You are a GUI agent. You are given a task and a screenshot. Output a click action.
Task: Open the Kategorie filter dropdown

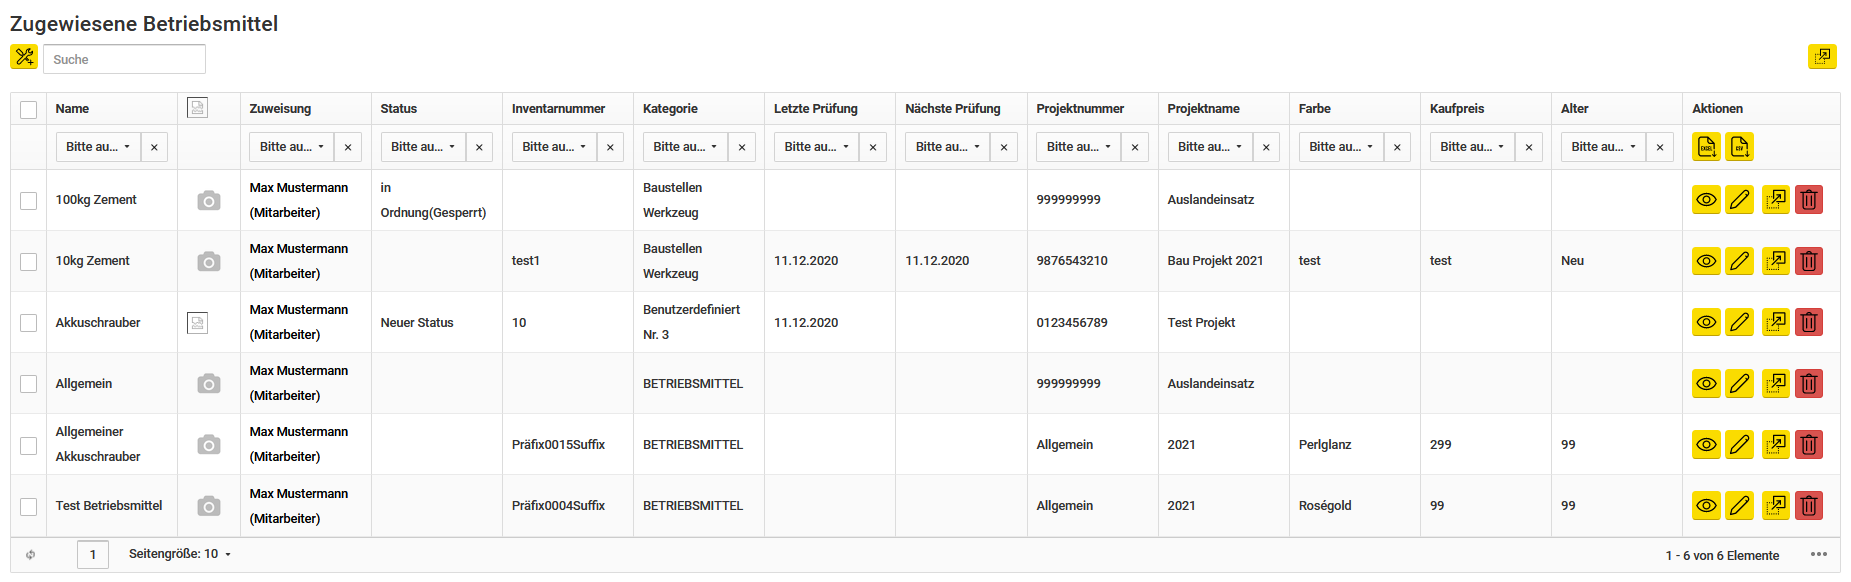point(685,147)
